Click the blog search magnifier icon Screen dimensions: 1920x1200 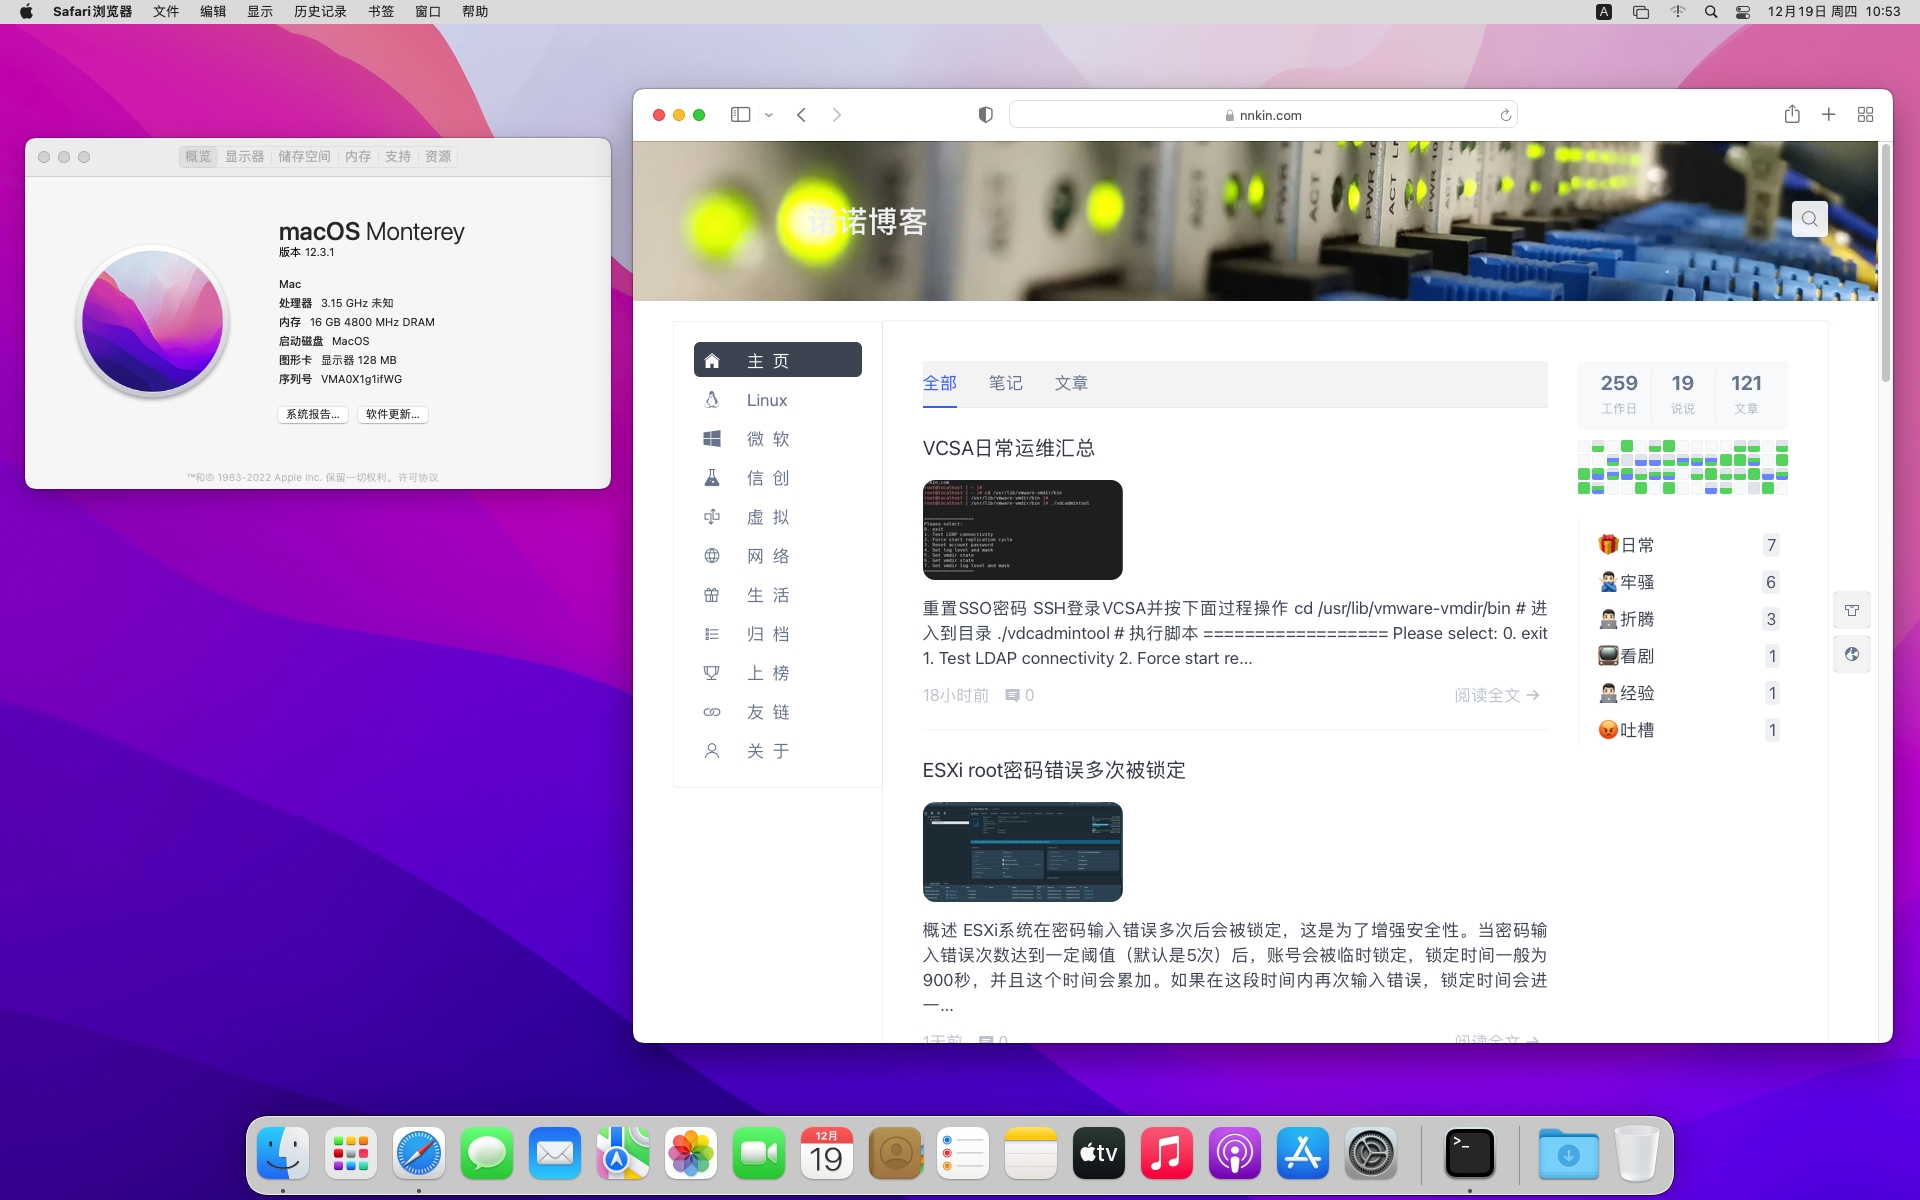coord(1809,219)
